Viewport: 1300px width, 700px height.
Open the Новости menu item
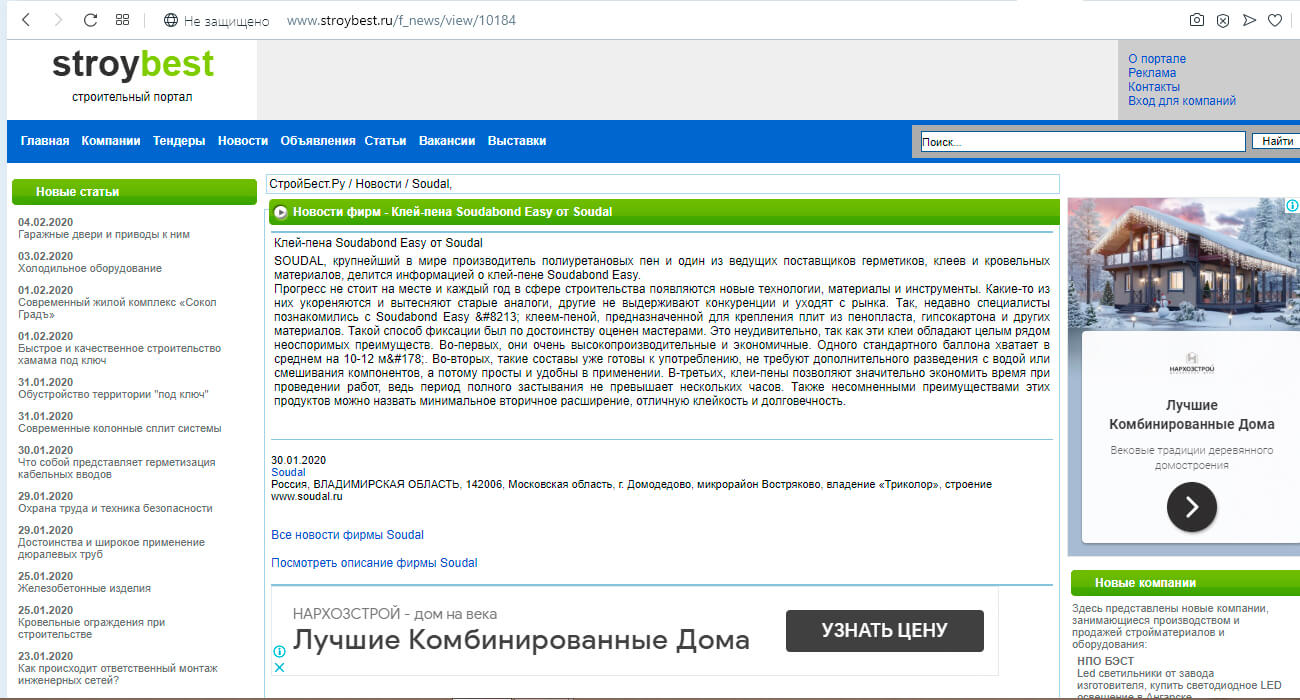(243, 141)
